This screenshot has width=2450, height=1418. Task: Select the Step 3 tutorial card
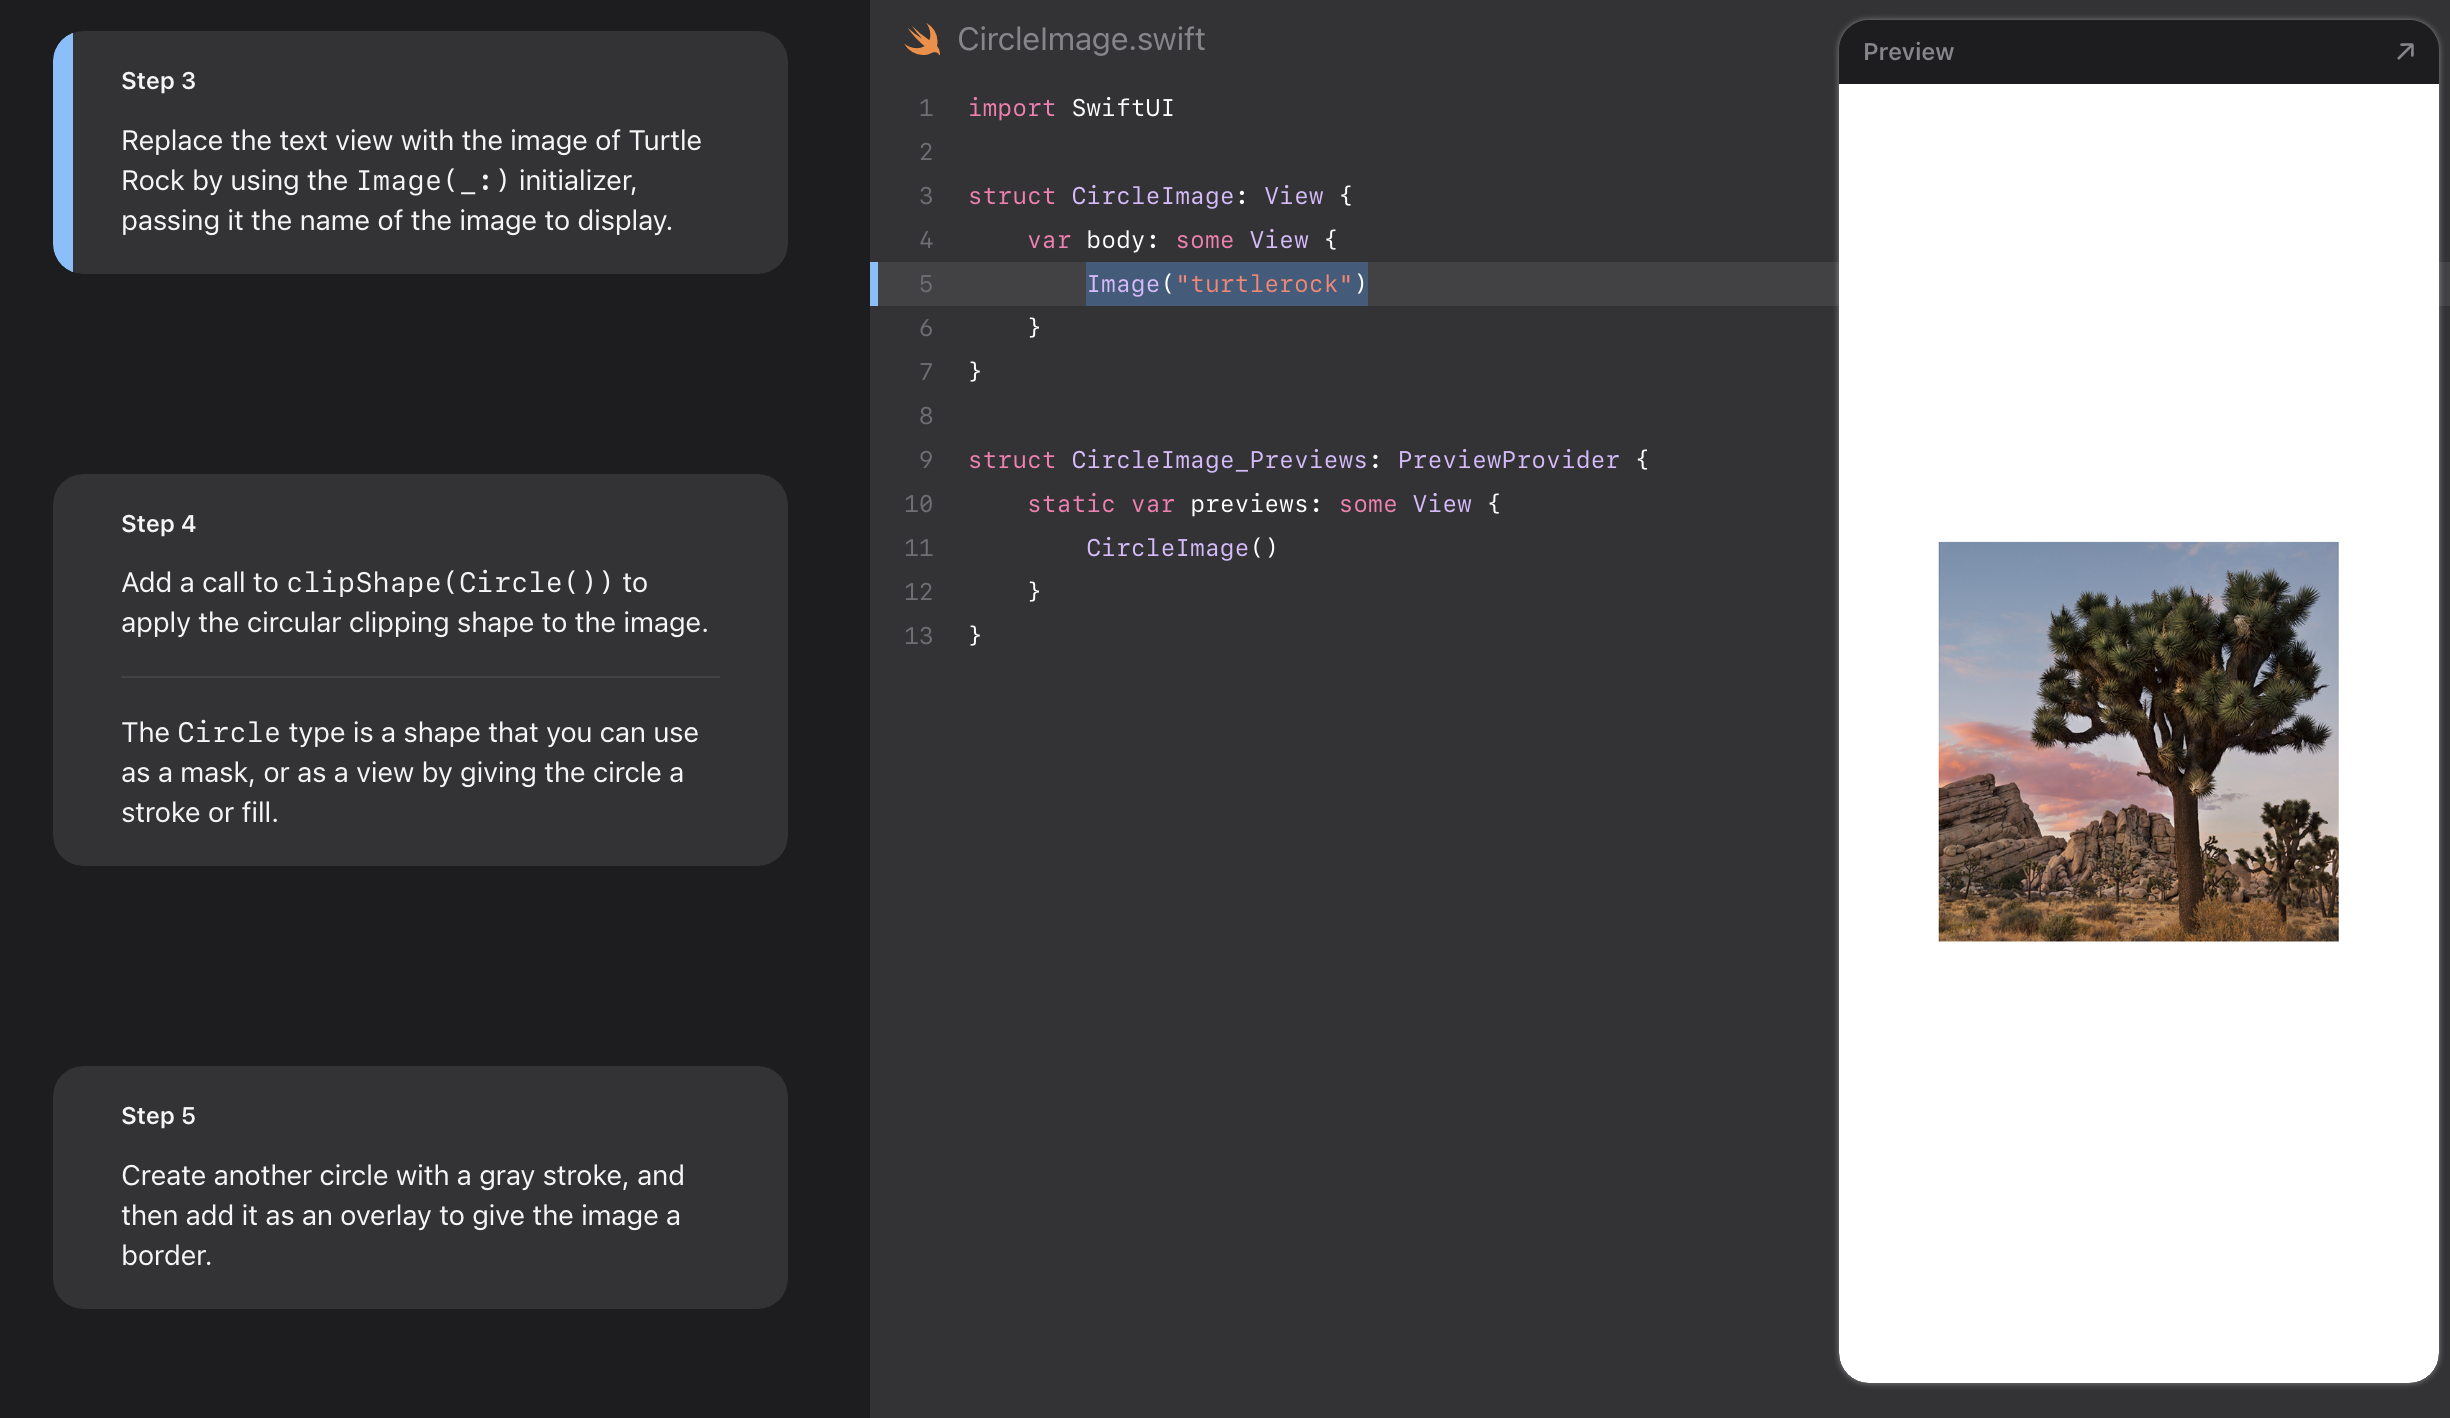click(x=420, y=152)
